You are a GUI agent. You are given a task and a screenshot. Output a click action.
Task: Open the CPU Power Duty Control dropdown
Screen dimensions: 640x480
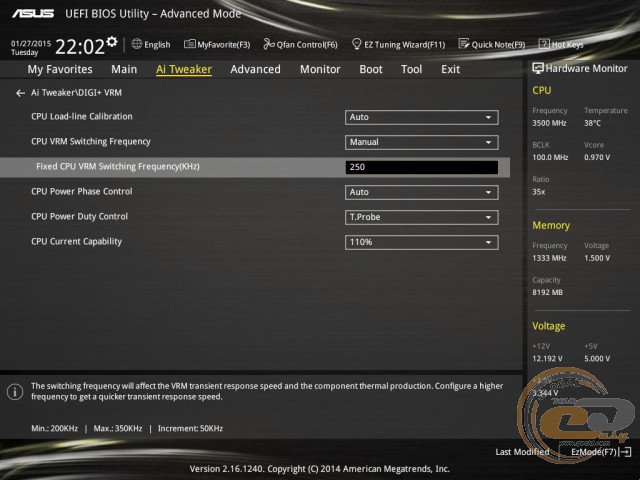[422, 217]
